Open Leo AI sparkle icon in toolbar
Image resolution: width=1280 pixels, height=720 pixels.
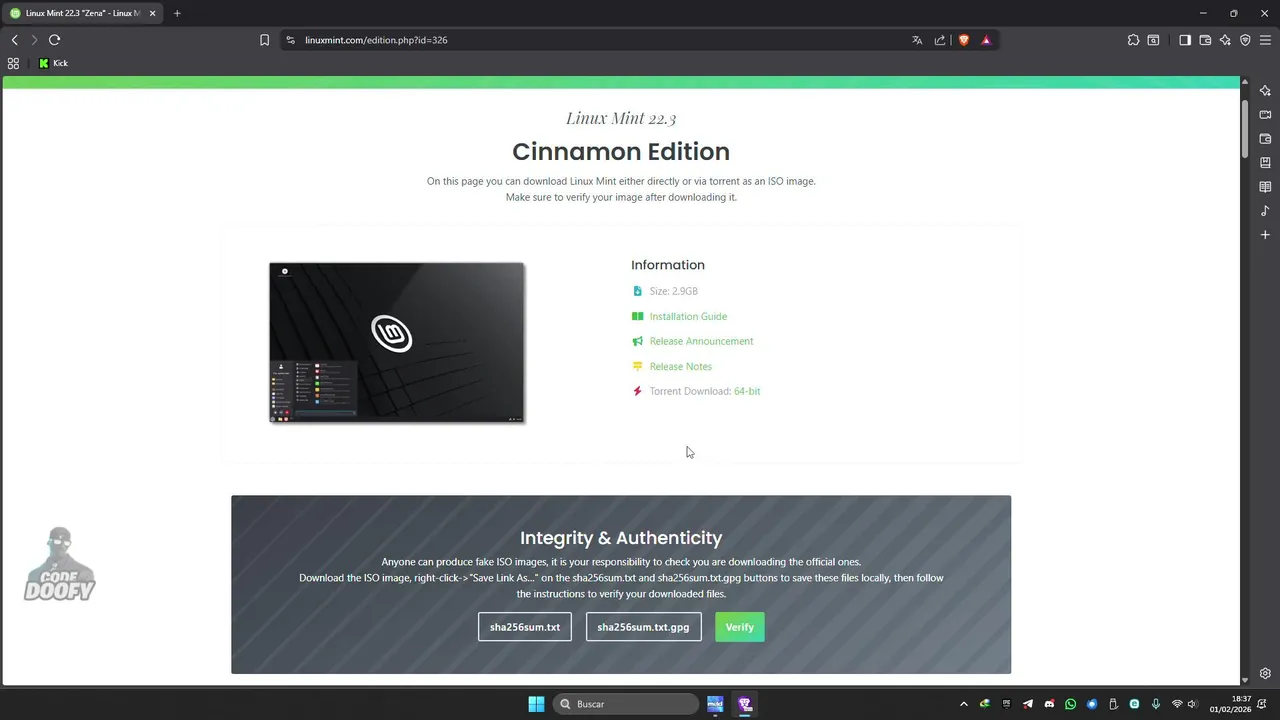[1225, 40]
